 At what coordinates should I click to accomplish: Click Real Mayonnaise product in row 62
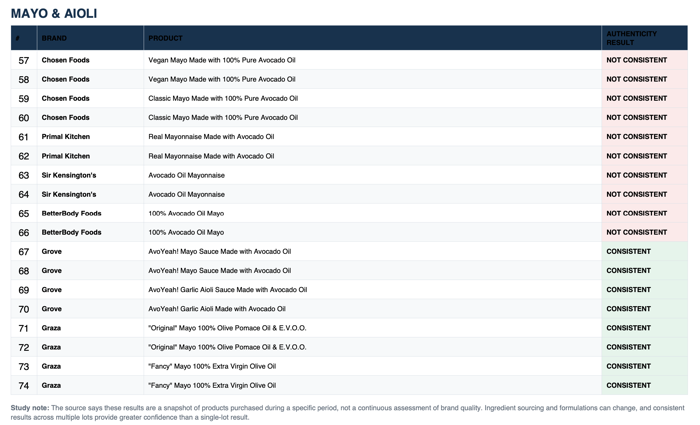coord(211,156)
